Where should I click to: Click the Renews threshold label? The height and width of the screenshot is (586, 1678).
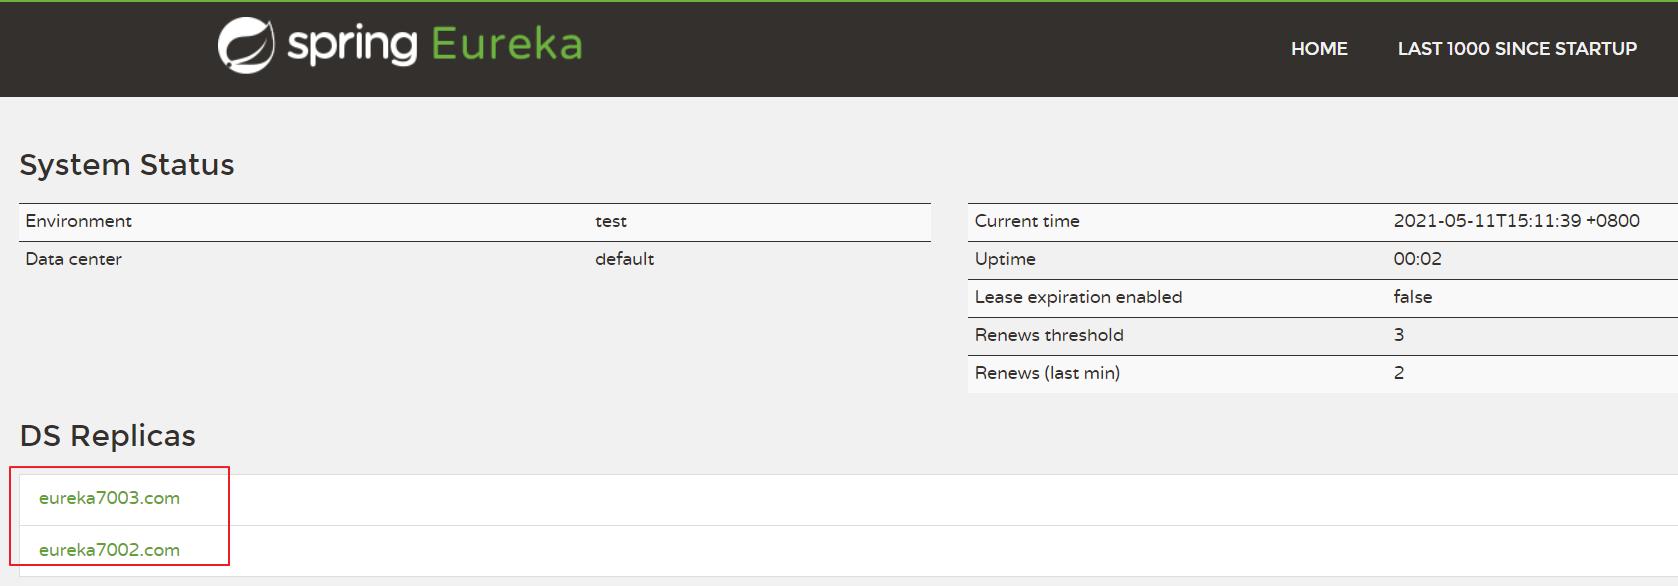tap(1049, 335)
